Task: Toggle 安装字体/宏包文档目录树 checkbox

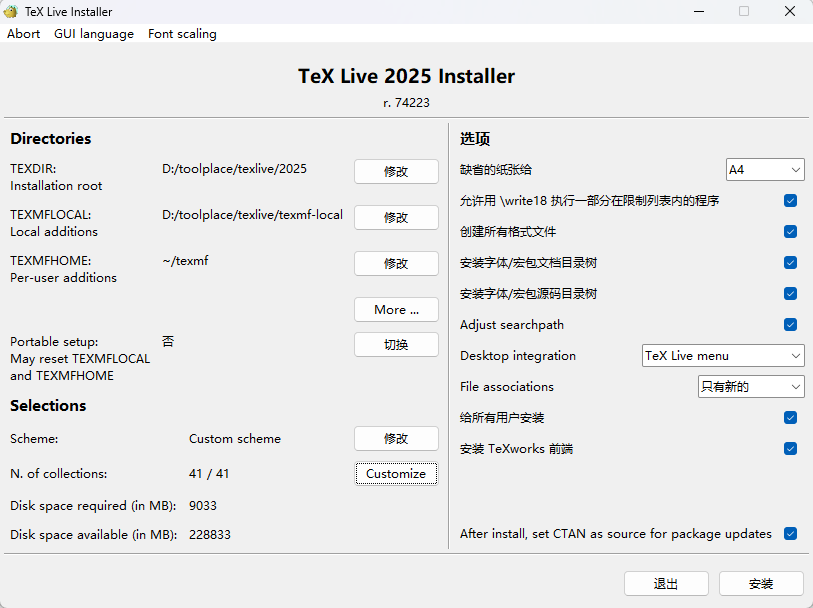Action: pyautogui.click(x=790, y=262)
